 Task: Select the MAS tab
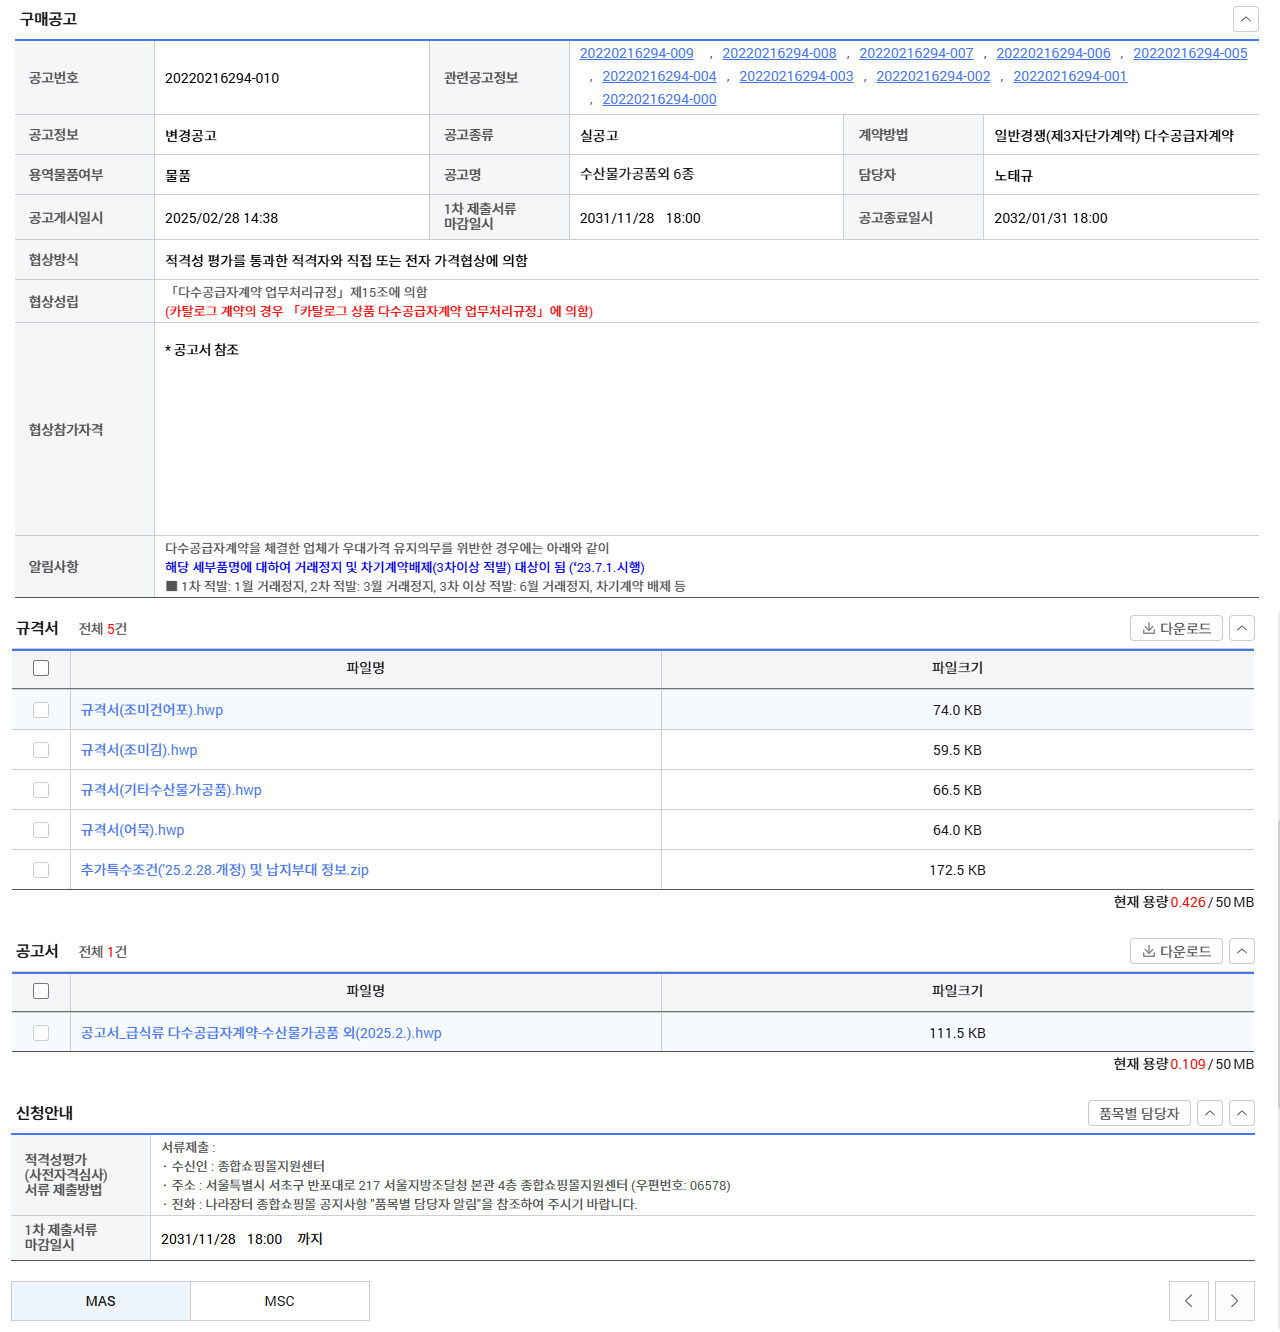pos(100,1301)
